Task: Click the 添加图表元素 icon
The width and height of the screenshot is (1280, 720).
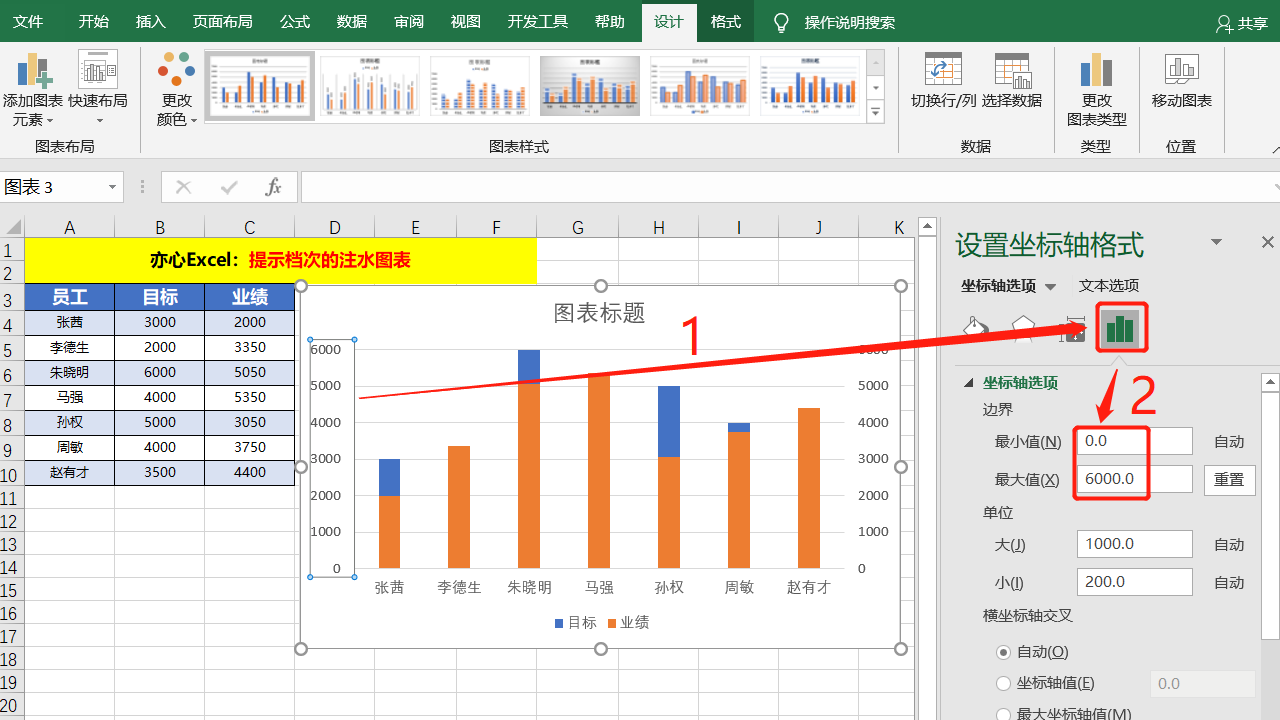Action: tap(32, 71)
